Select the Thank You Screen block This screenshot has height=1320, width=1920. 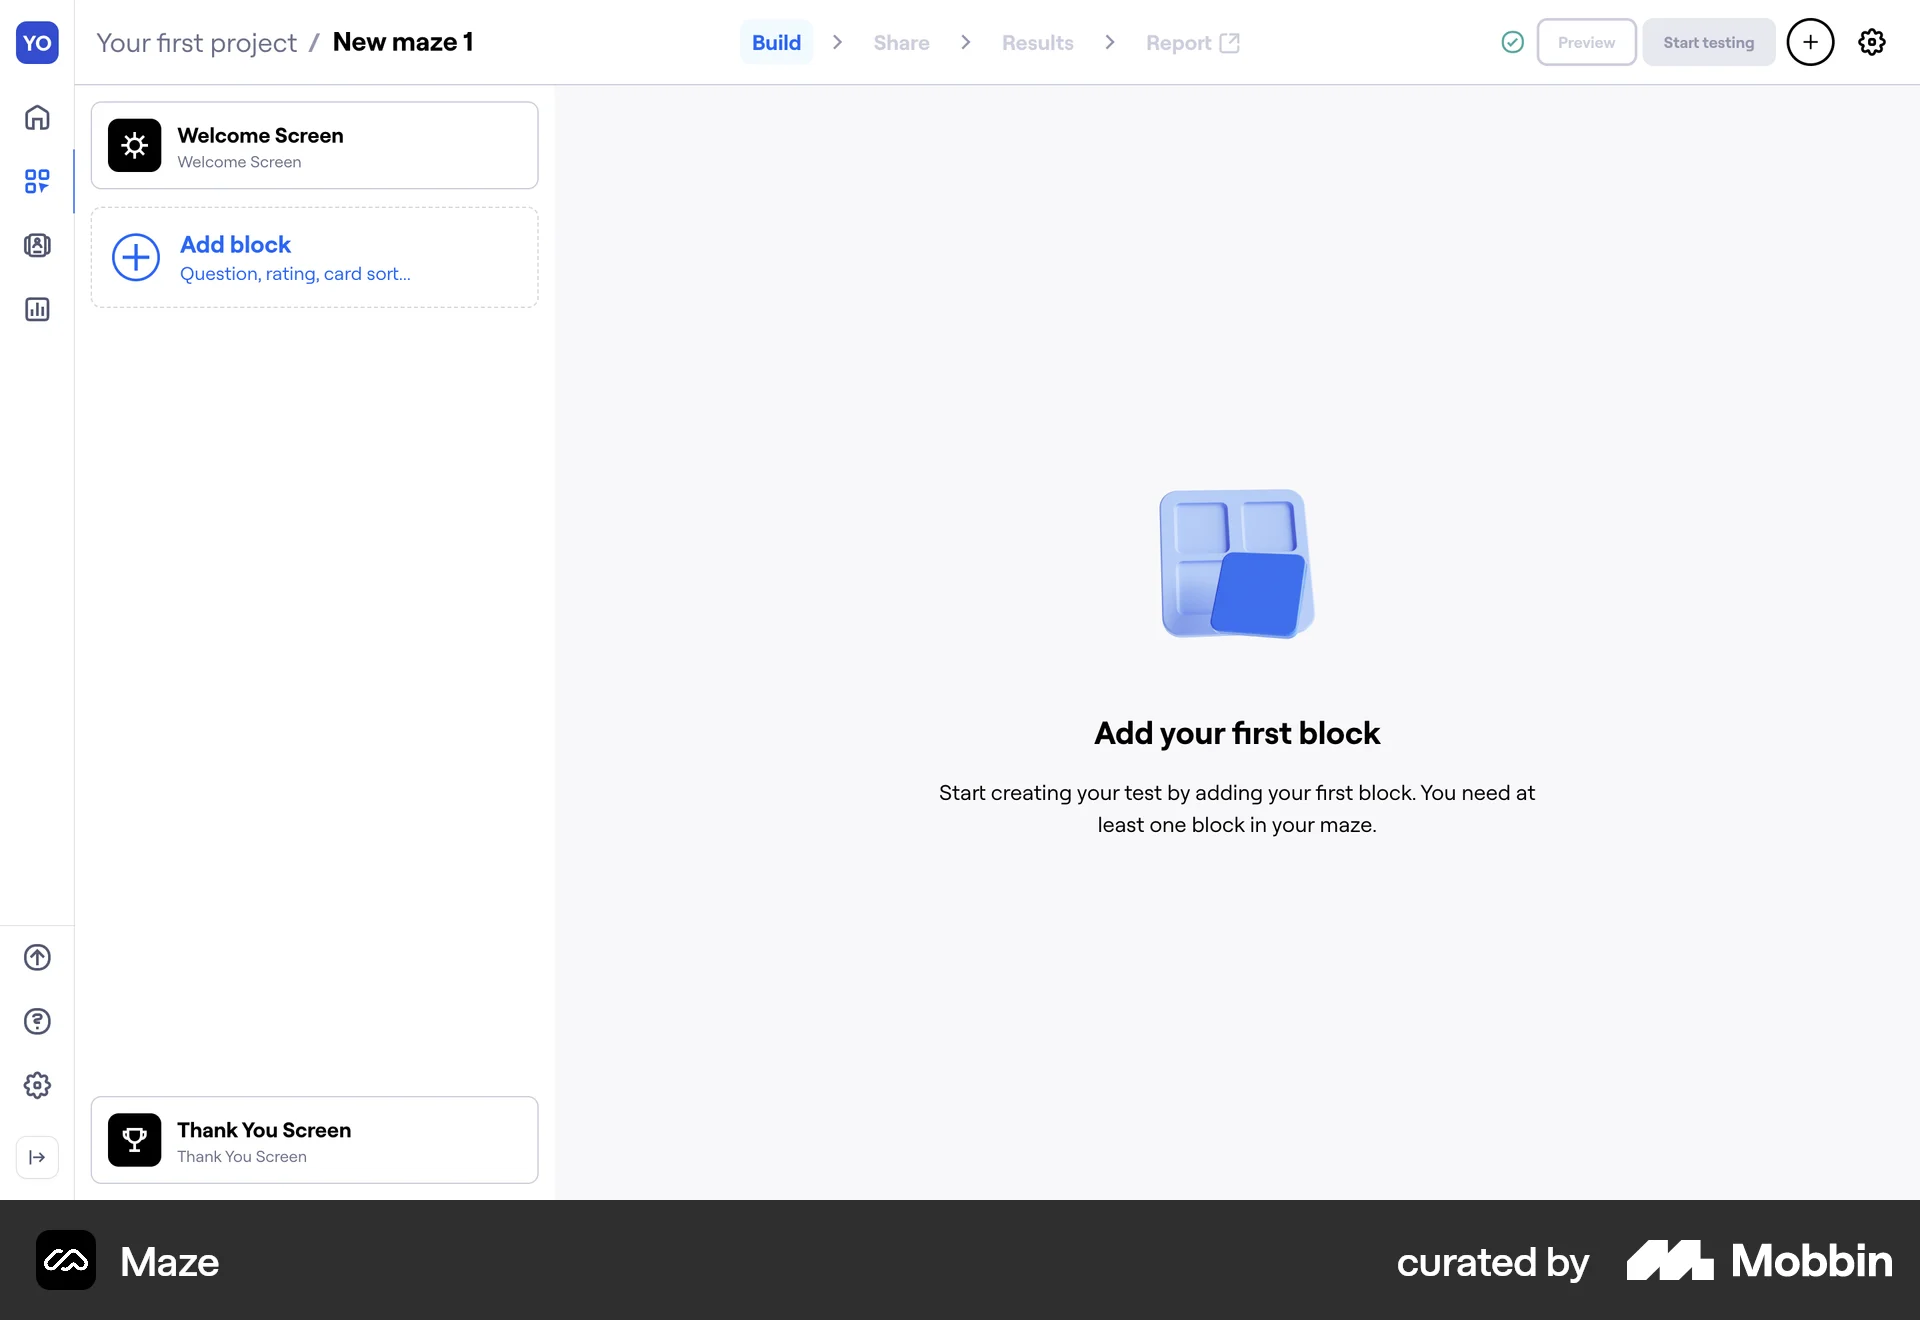click(314, 1140)
